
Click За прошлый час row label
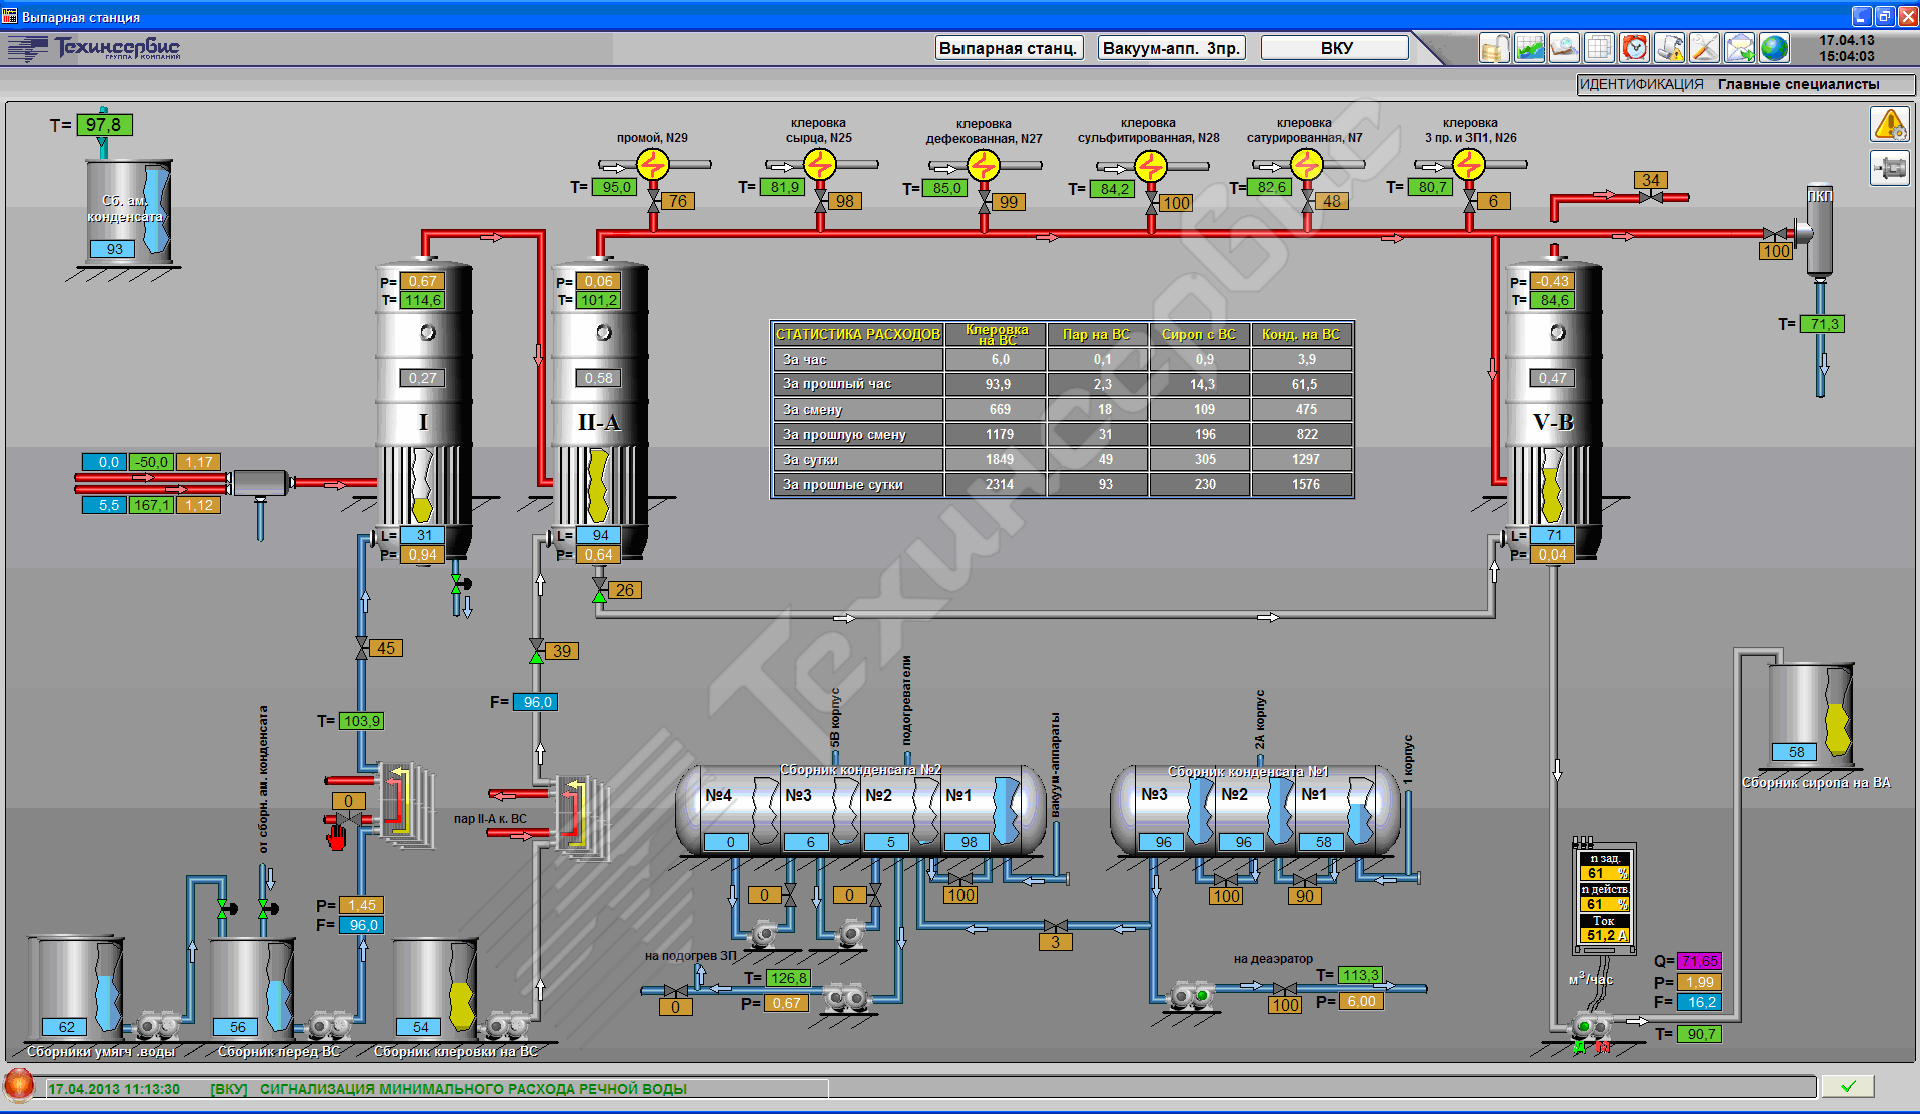[858, 384]
